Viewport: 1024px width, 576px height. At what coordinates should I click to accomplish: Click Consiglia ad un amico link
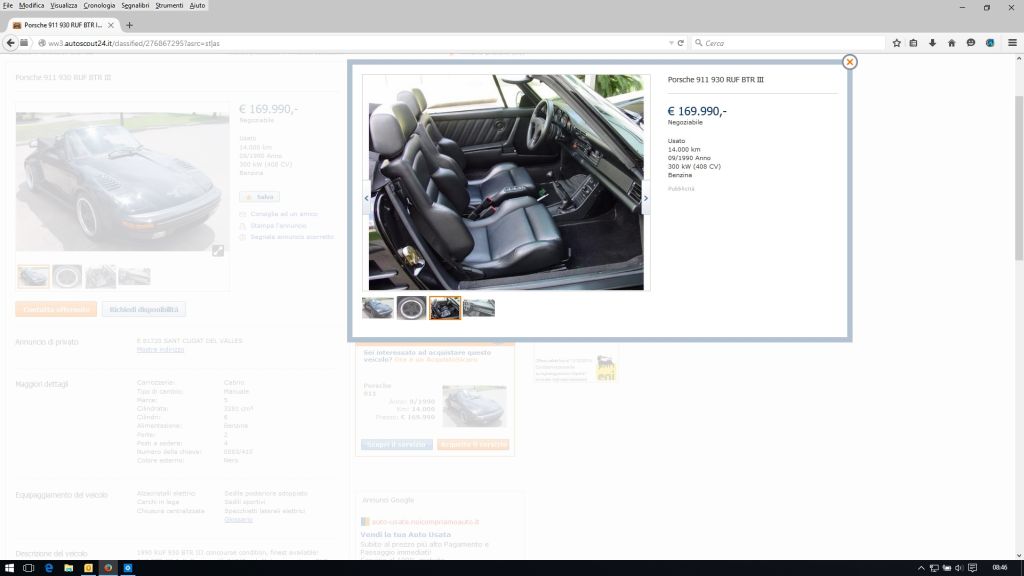[x=283, y=214]
